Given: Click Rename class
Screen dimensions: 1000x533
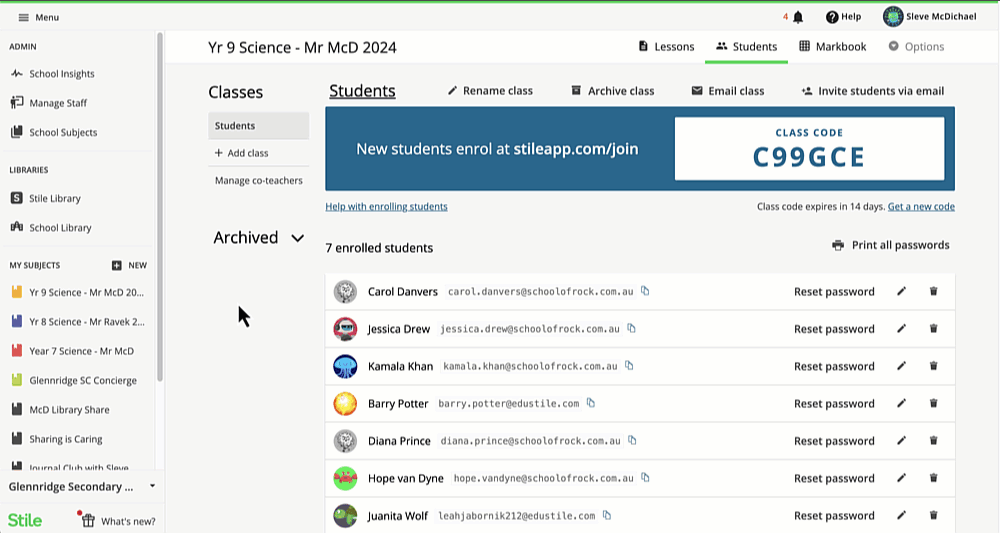Looking at the screenshot, I should click(490, 91).
